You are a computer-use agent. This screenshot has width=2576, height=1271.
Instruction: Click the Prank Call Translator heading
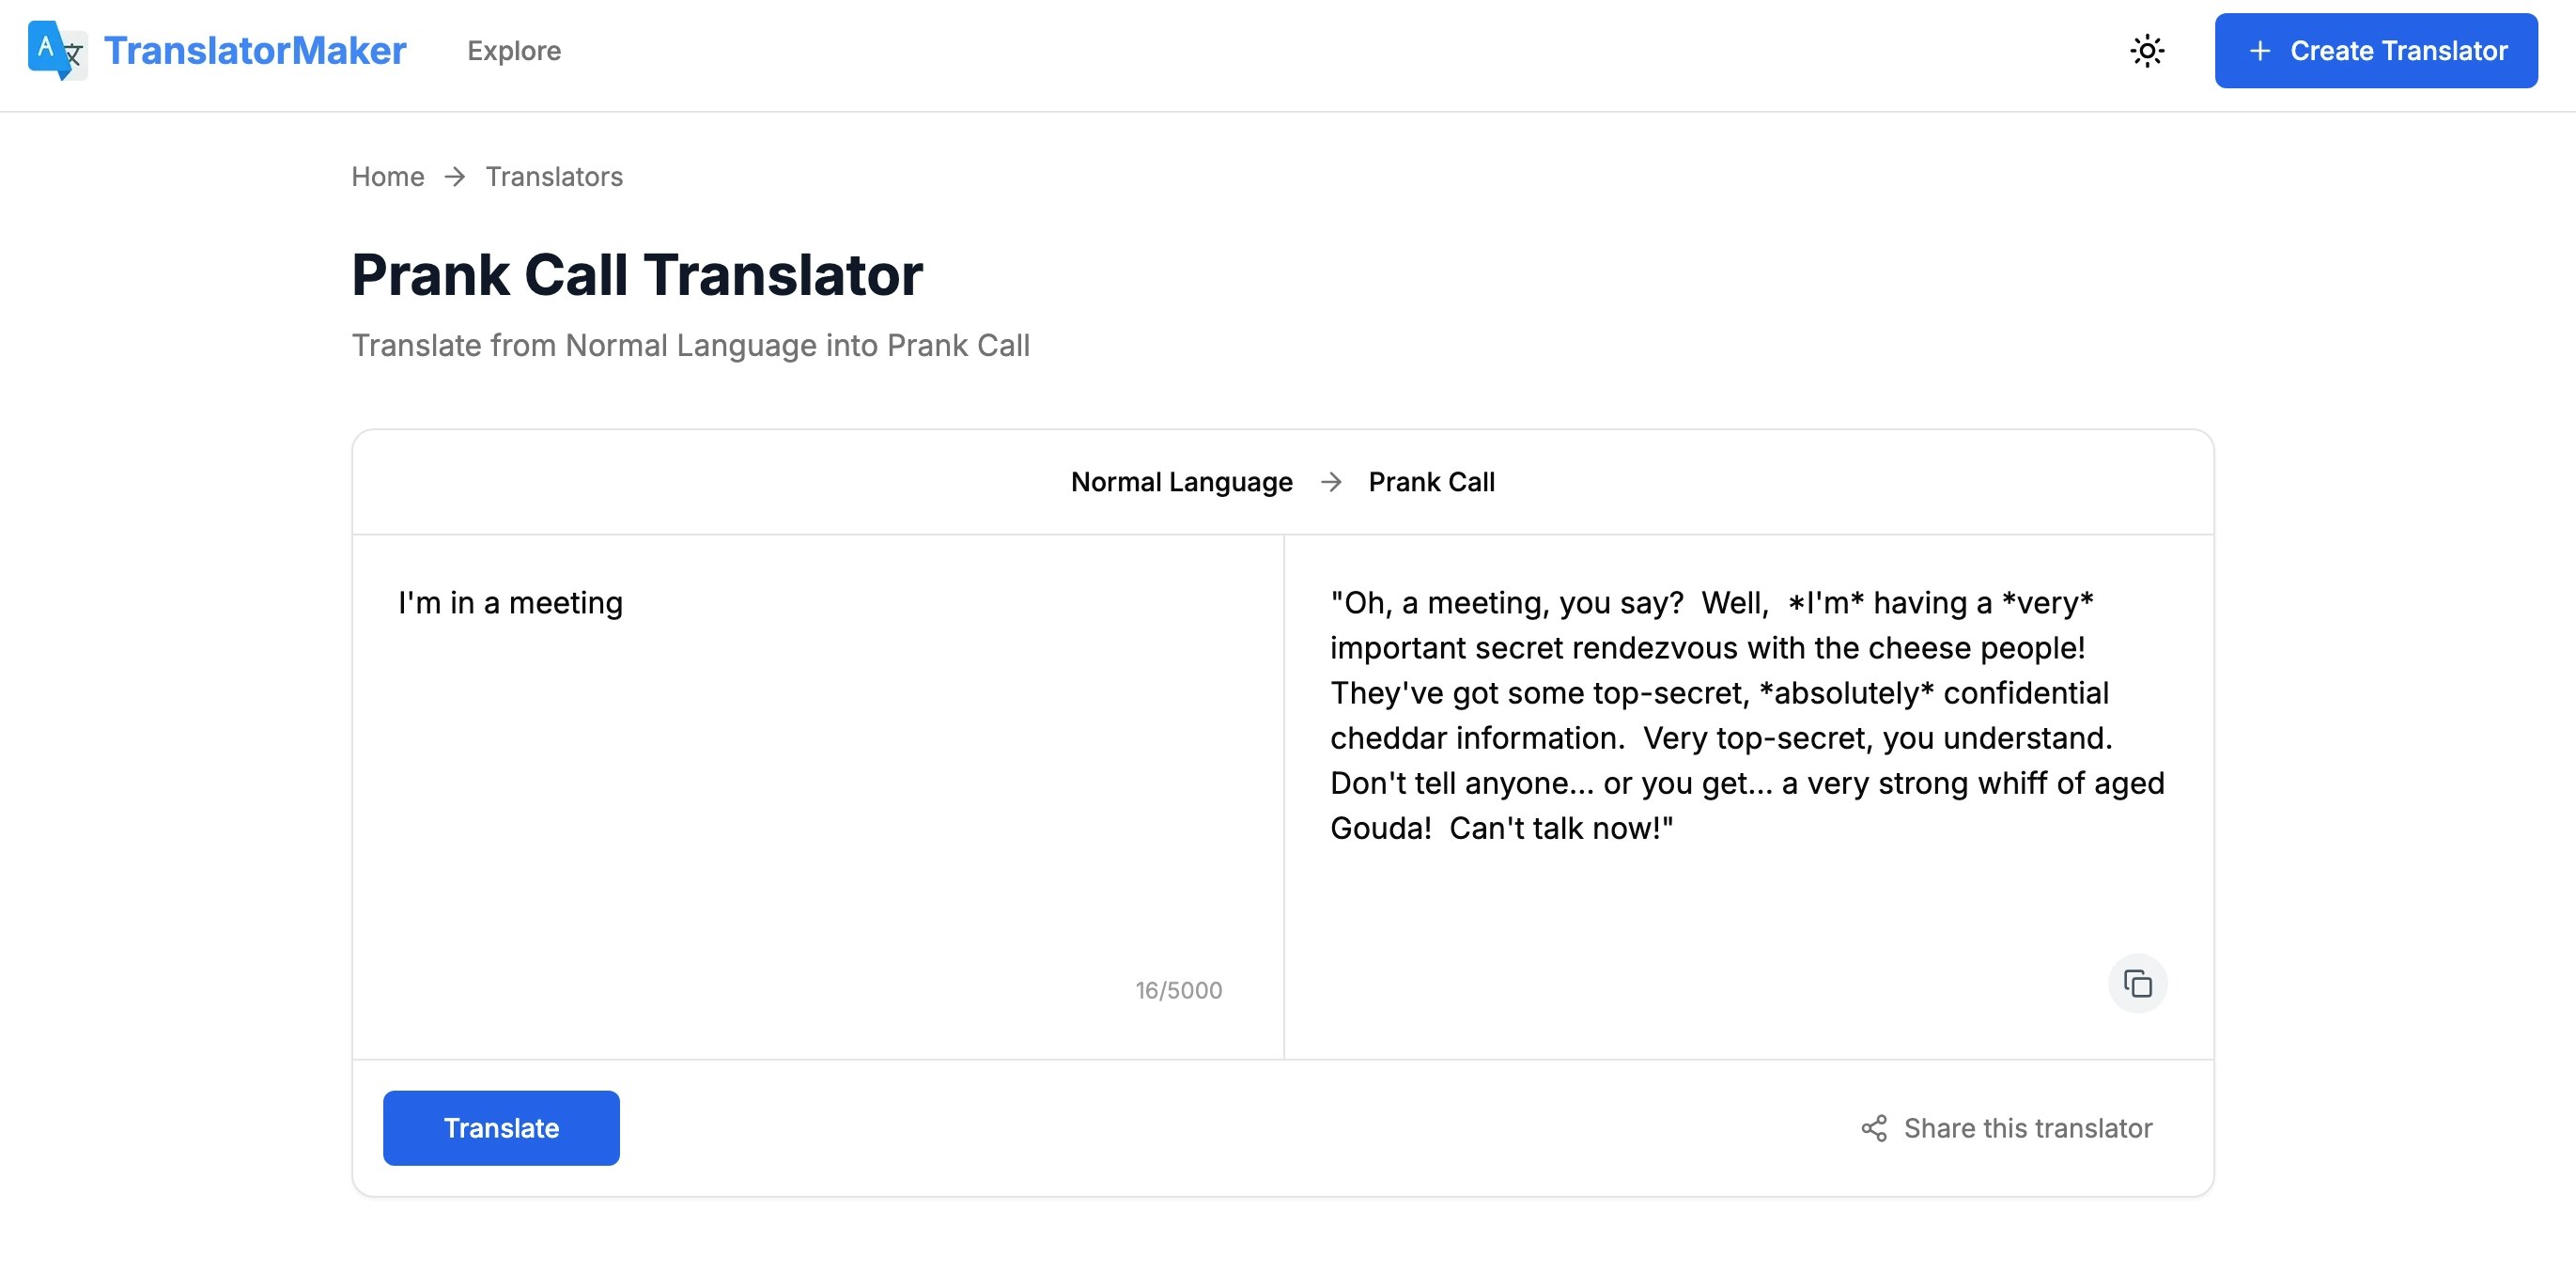[637, 275]
